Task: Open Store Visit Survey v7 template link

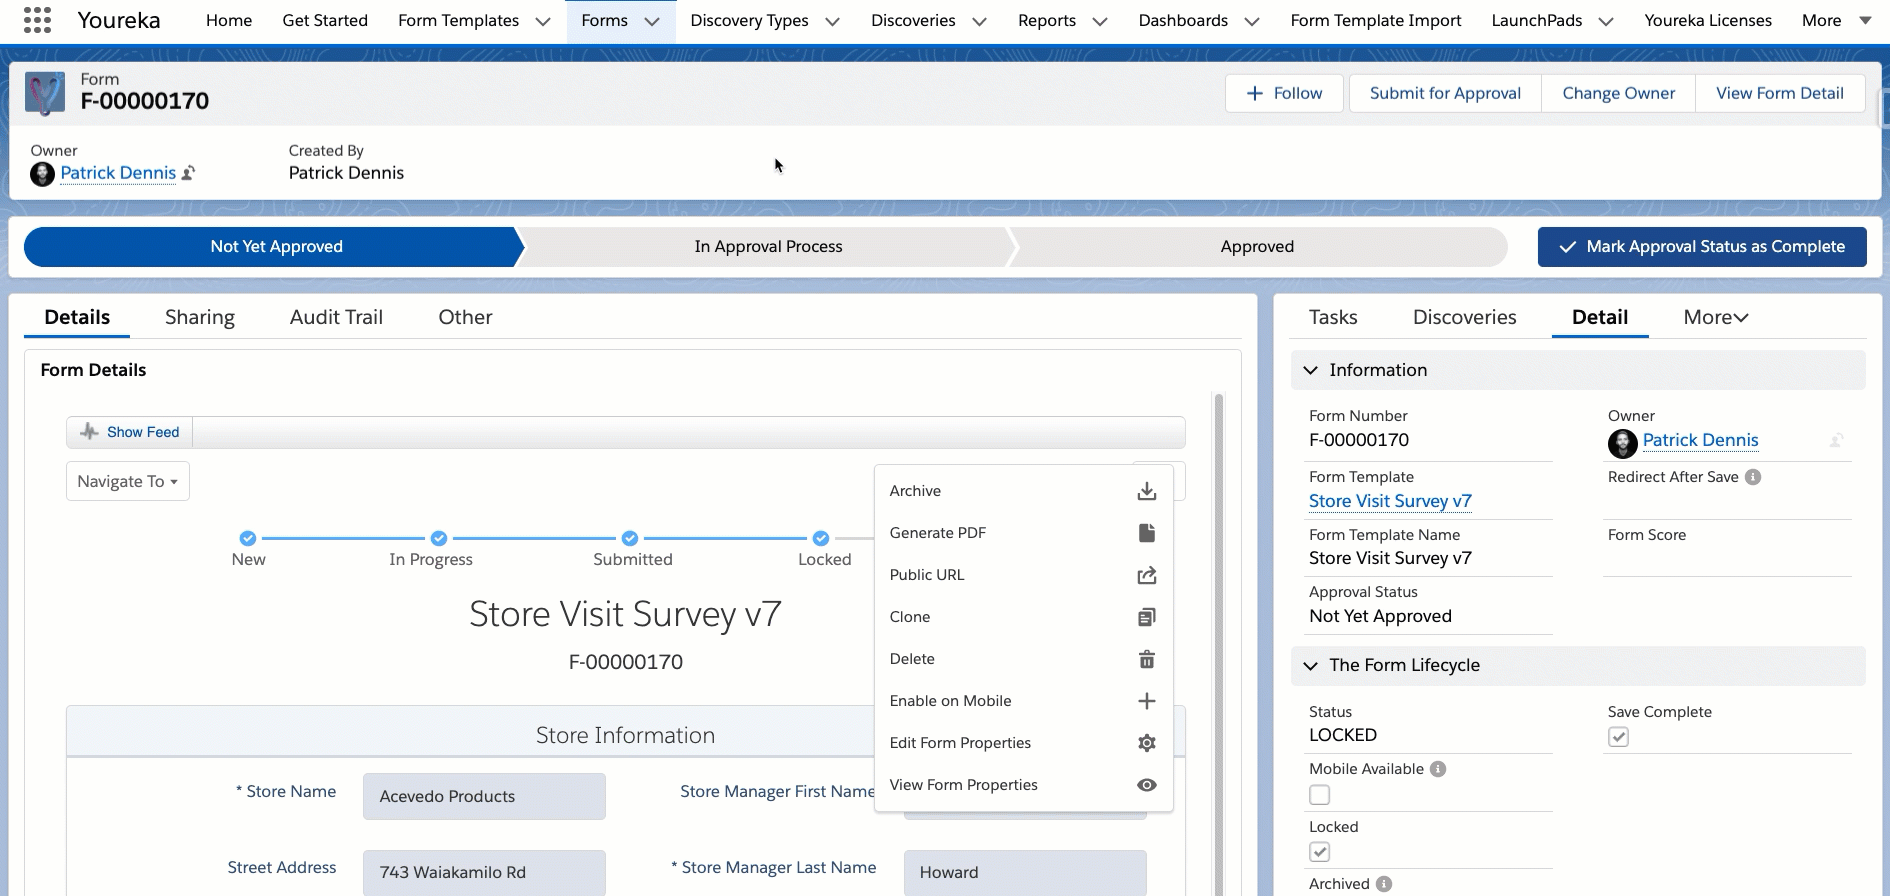Action: (x=1390, y=501)
